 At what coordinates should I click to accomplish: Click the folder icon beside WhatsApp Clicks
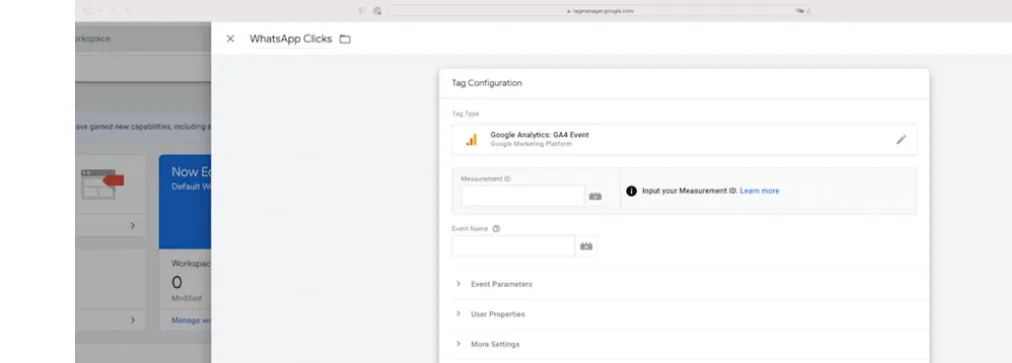(x=345, y=39)
